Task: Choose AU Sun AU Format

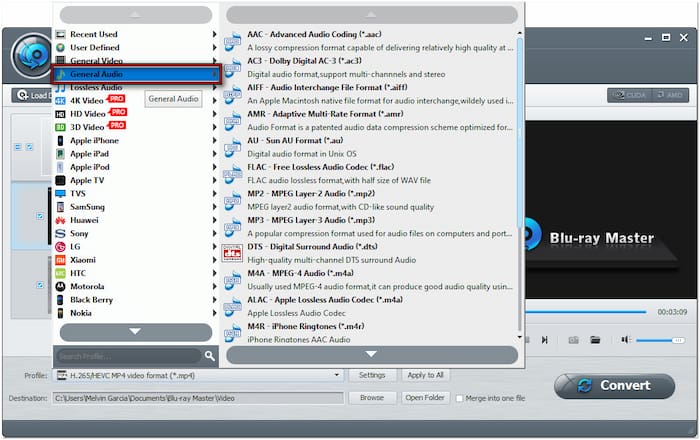Action: pos(371,147)
